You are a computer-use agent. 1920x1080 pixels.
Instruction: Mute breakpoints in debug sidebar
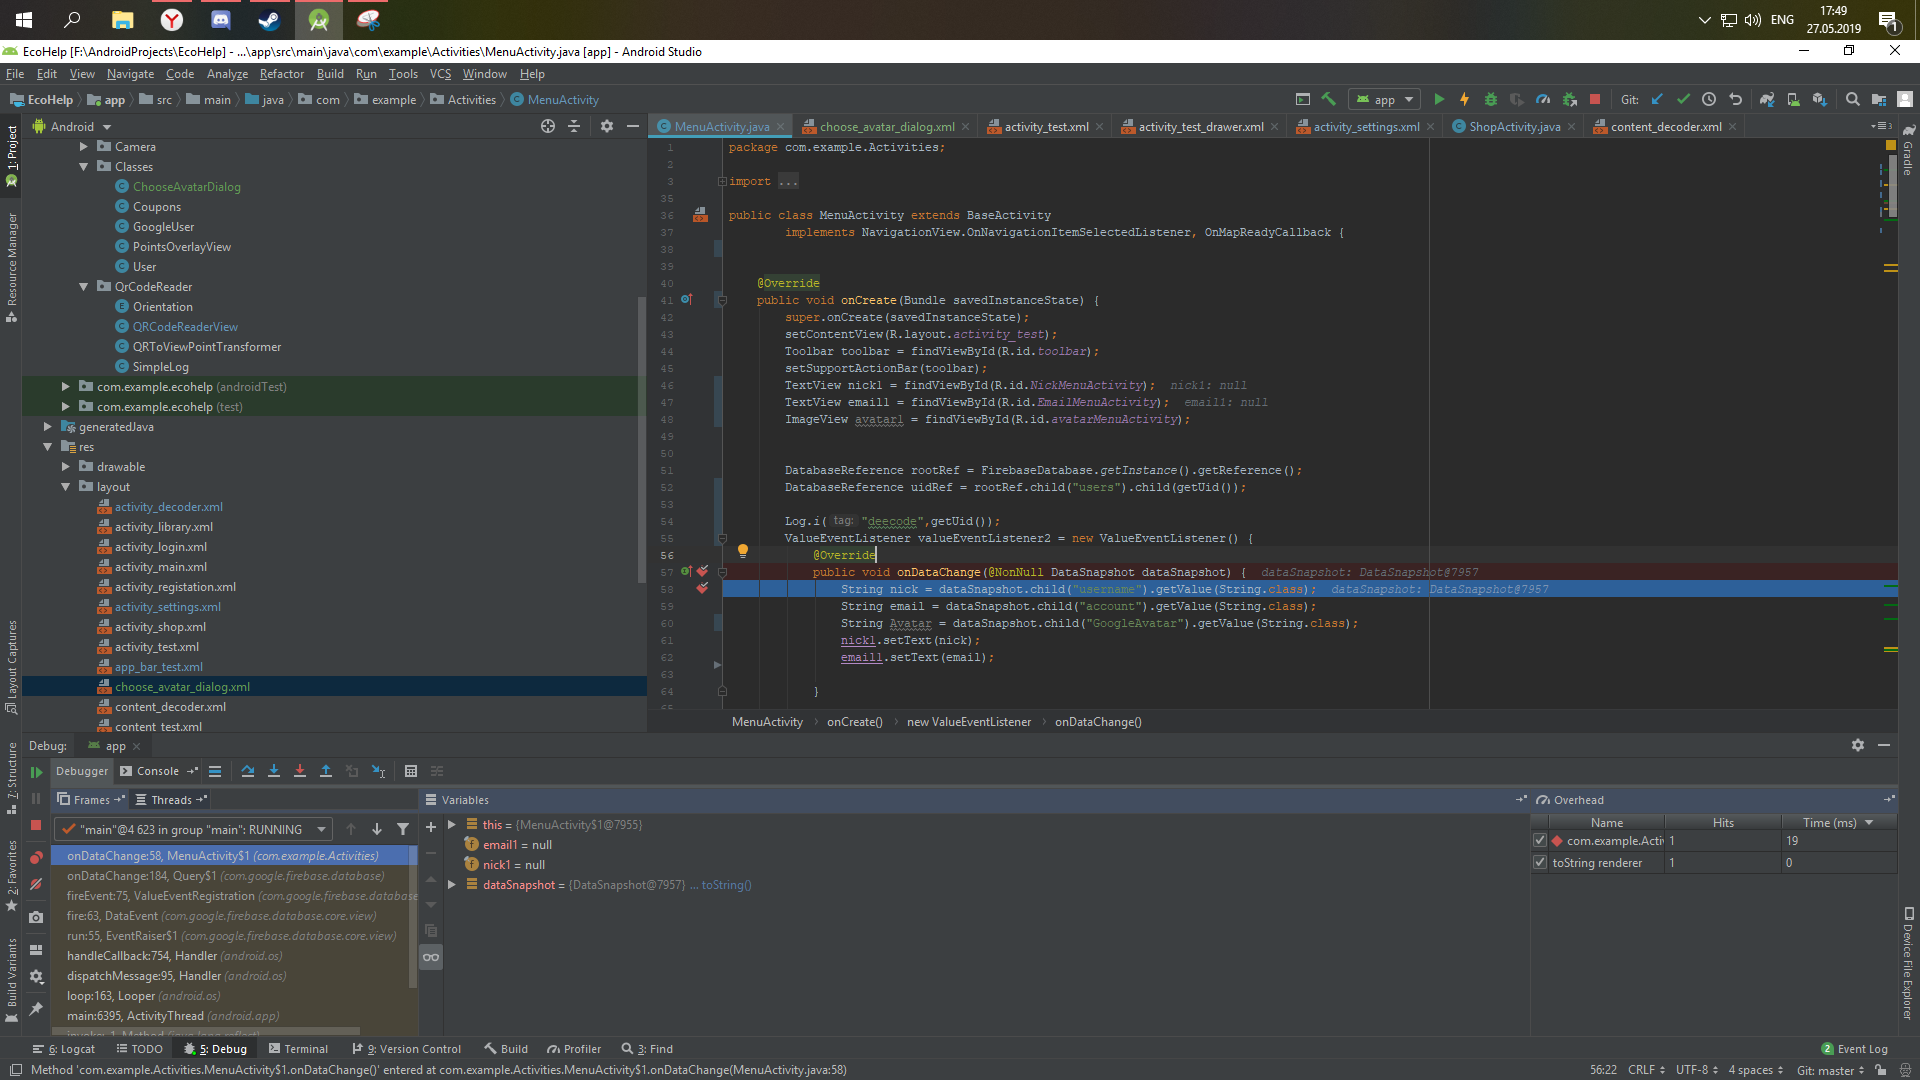point(36,885)
